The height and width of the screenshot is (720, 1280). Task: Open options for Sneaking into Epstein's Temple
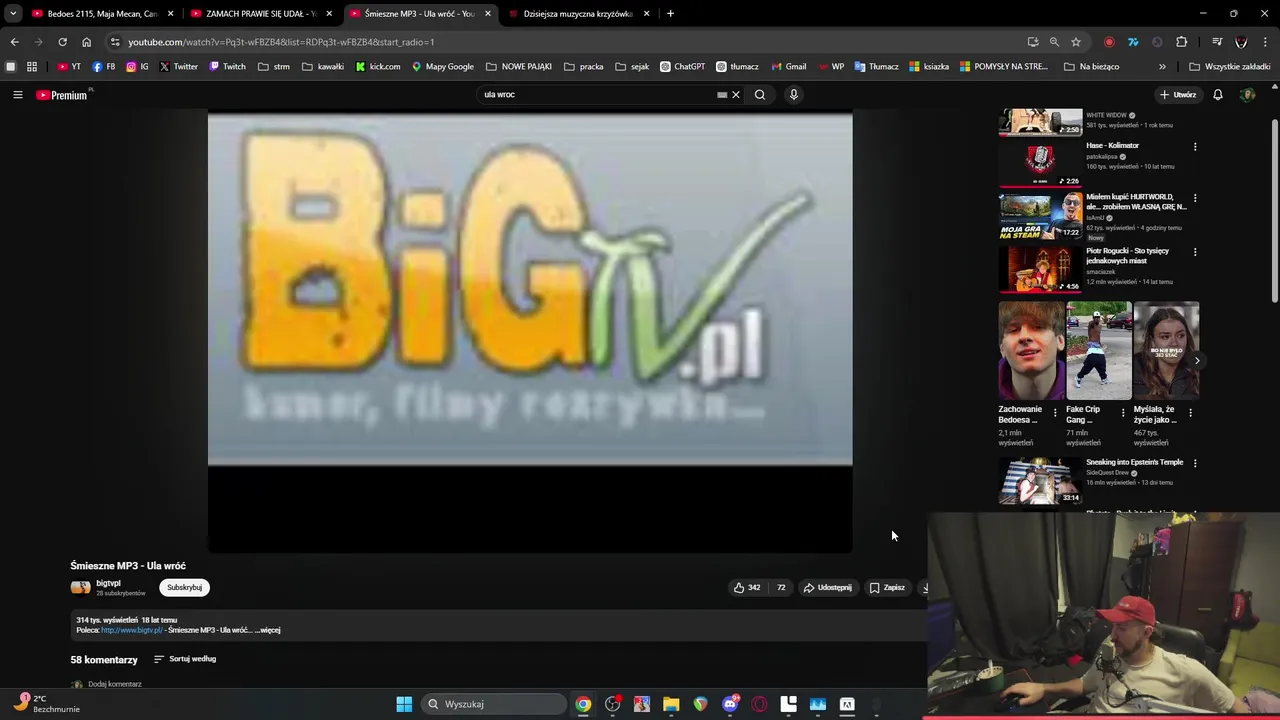coord(1195,463)
